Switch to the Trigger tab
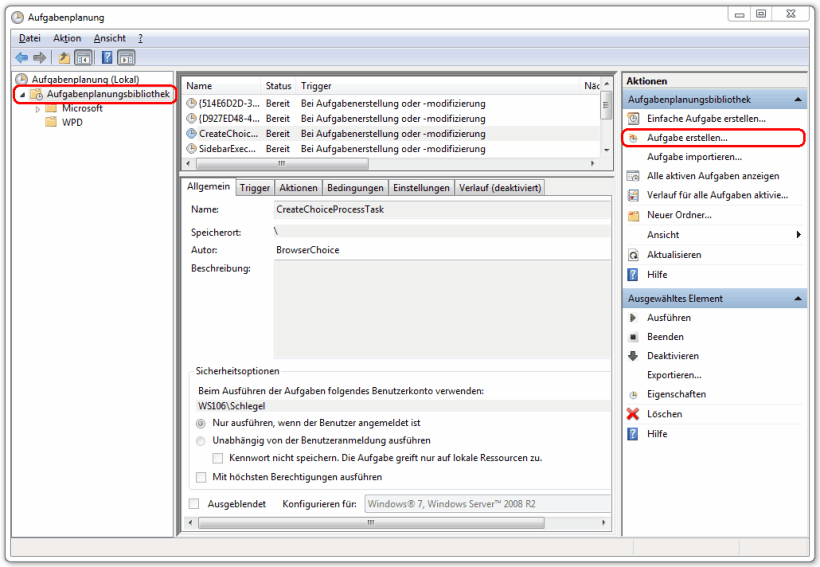 (x=255, y=188)
